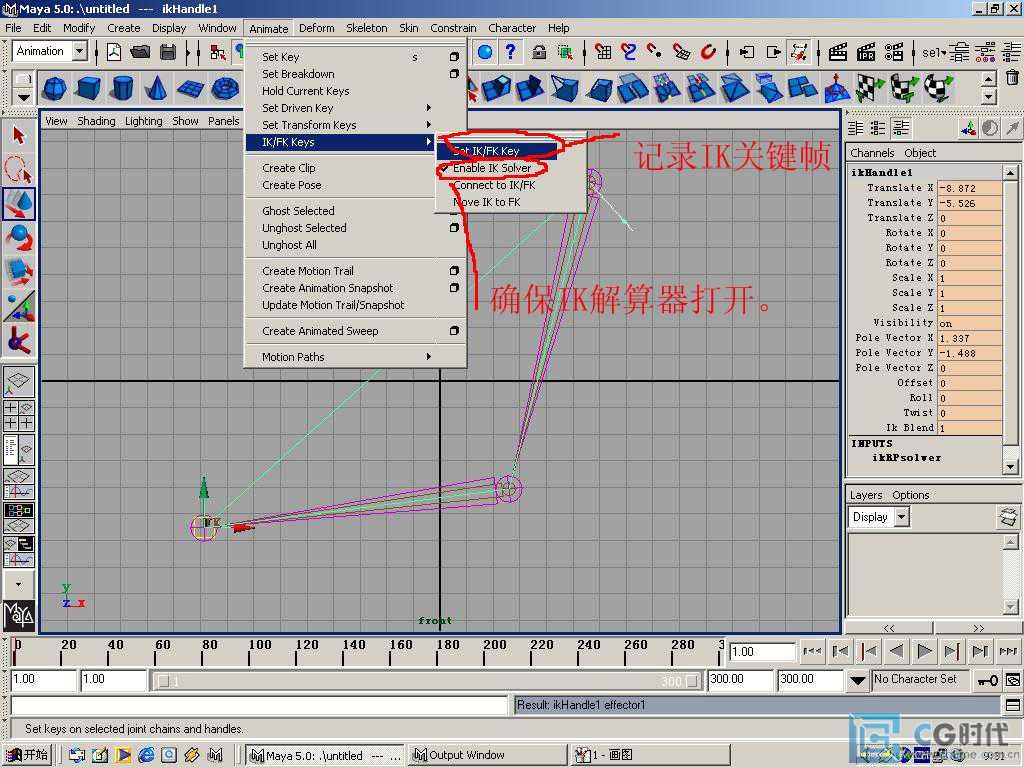Open Options menu in Layer Editor
Viewport: 1024px width, 768px height.
pos(910,495)
